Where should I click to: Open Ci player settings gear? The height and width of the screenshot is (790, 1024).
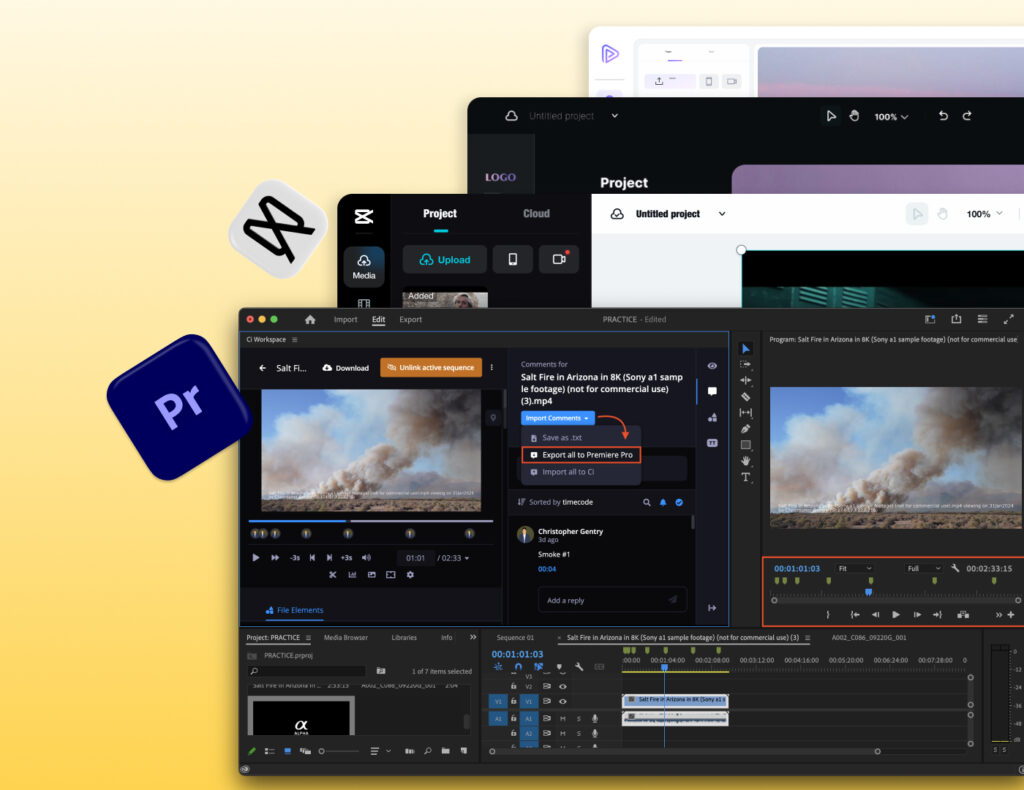[410, 575]
